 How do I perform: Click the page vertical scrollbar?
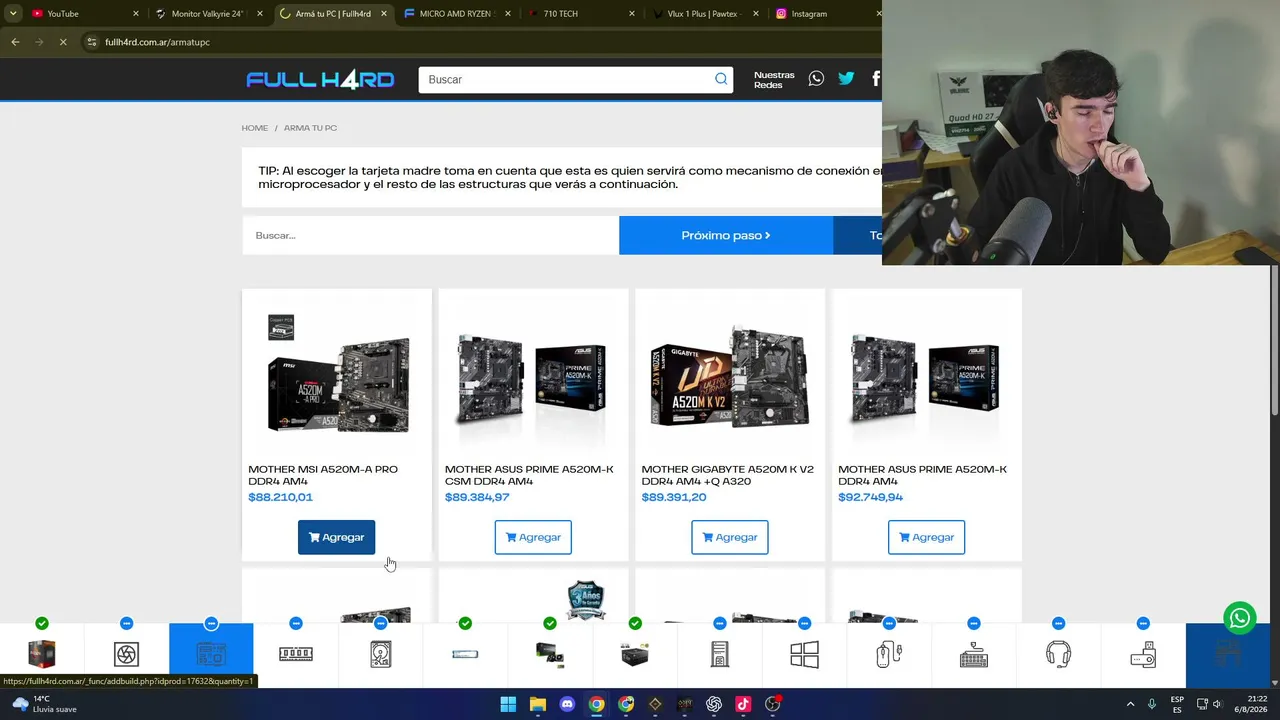pos(1274,340)
